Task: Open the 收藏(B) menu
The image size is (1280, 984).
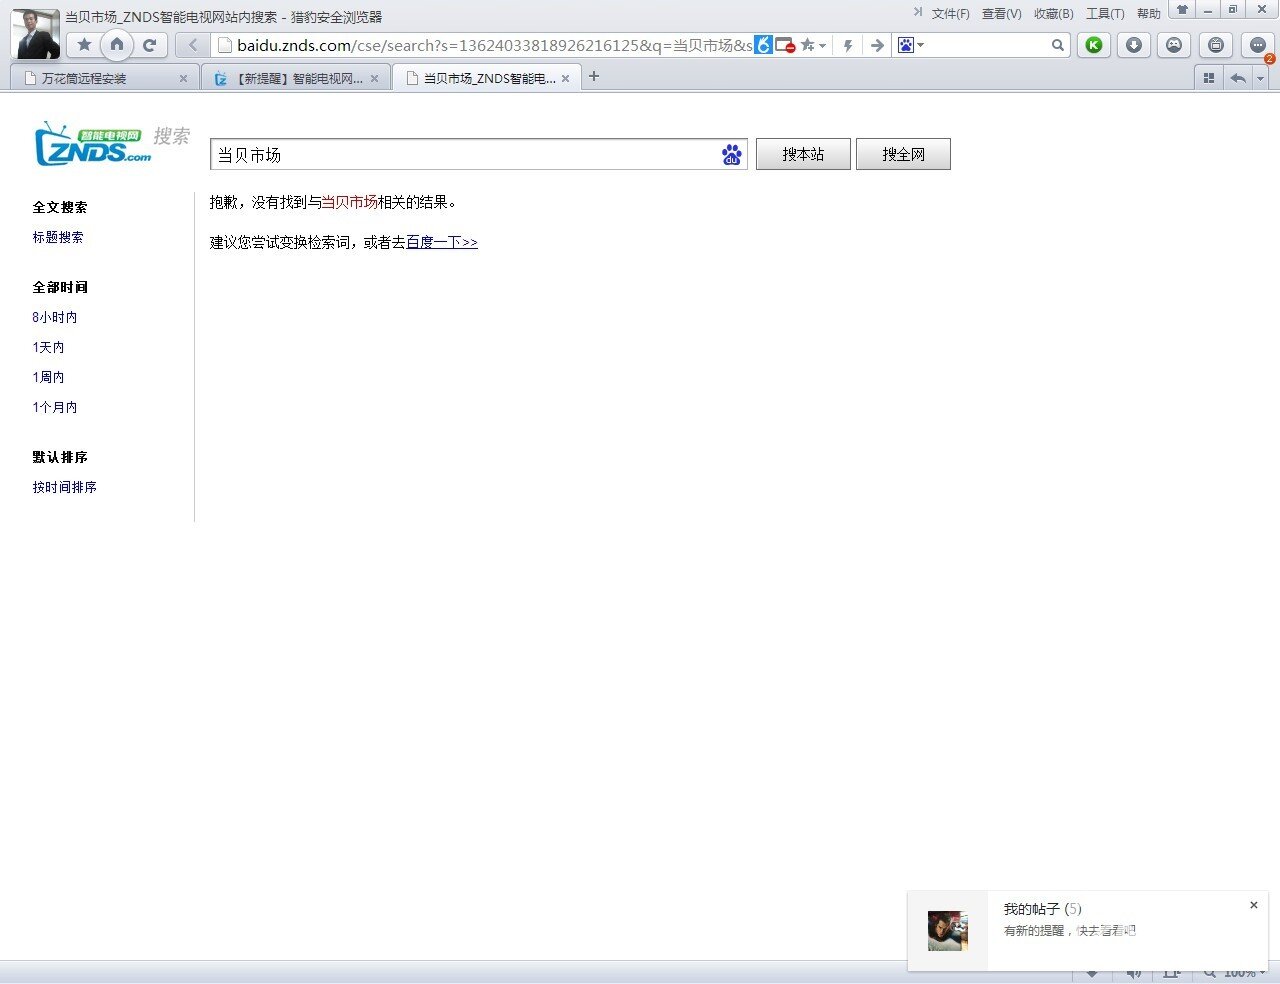Action: [x=1053, y=14]
